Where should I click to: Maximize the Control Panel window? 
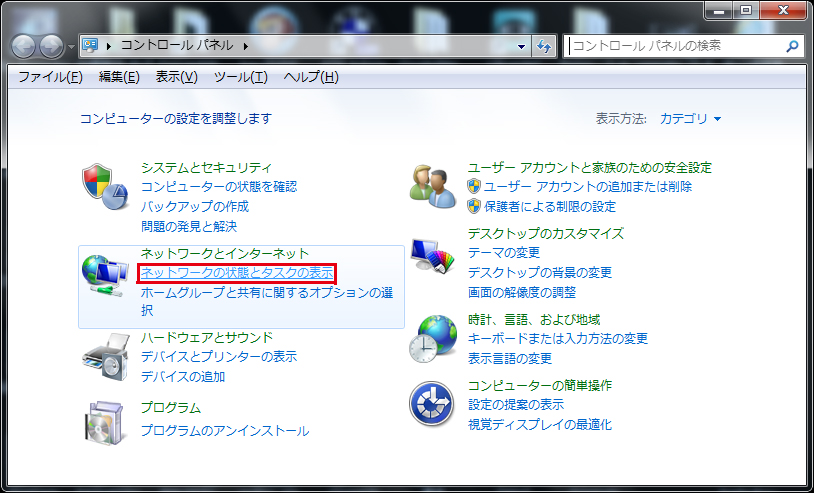tap(746, 10)
